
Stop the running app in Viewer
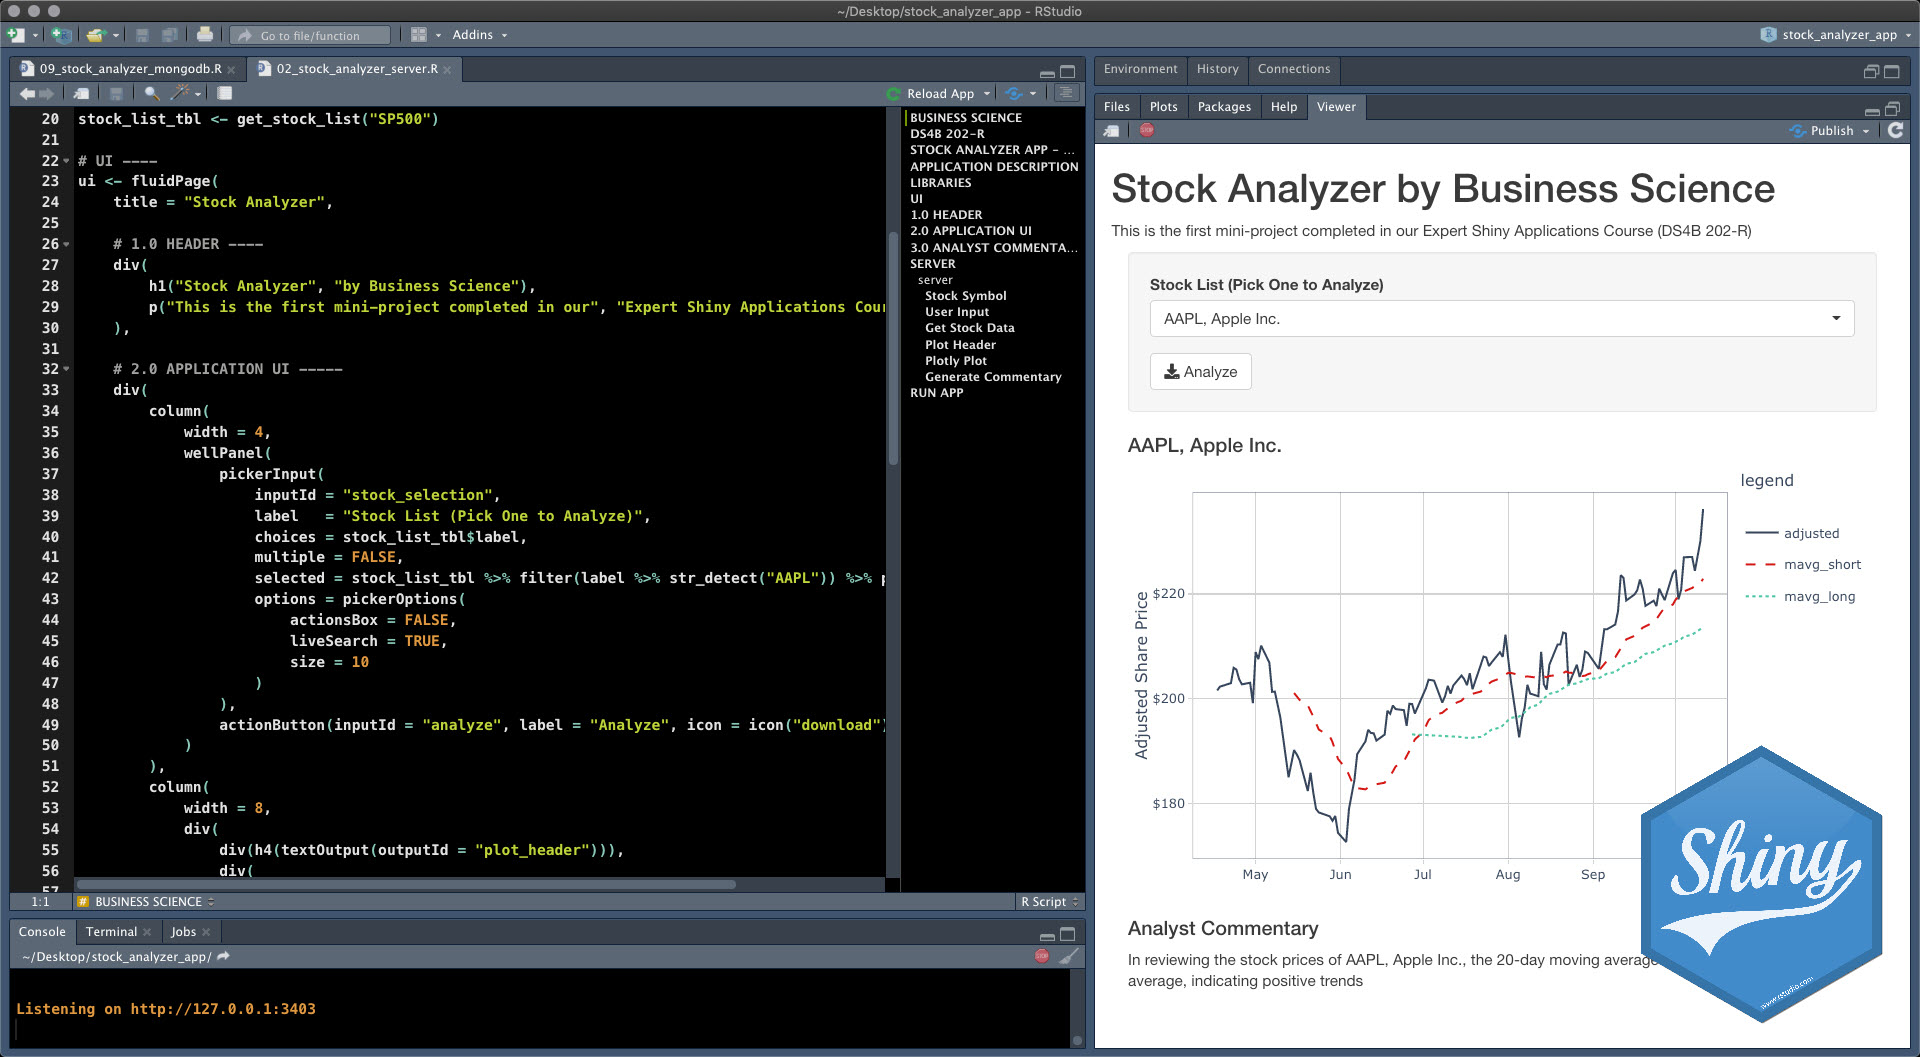tap(1147, 130)
